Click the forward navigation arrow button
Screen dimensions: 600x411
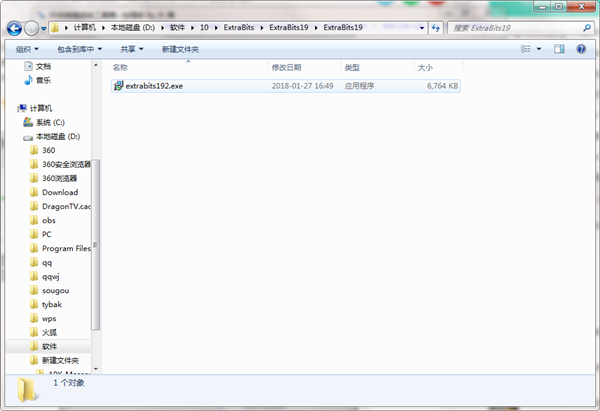(31, 28)
